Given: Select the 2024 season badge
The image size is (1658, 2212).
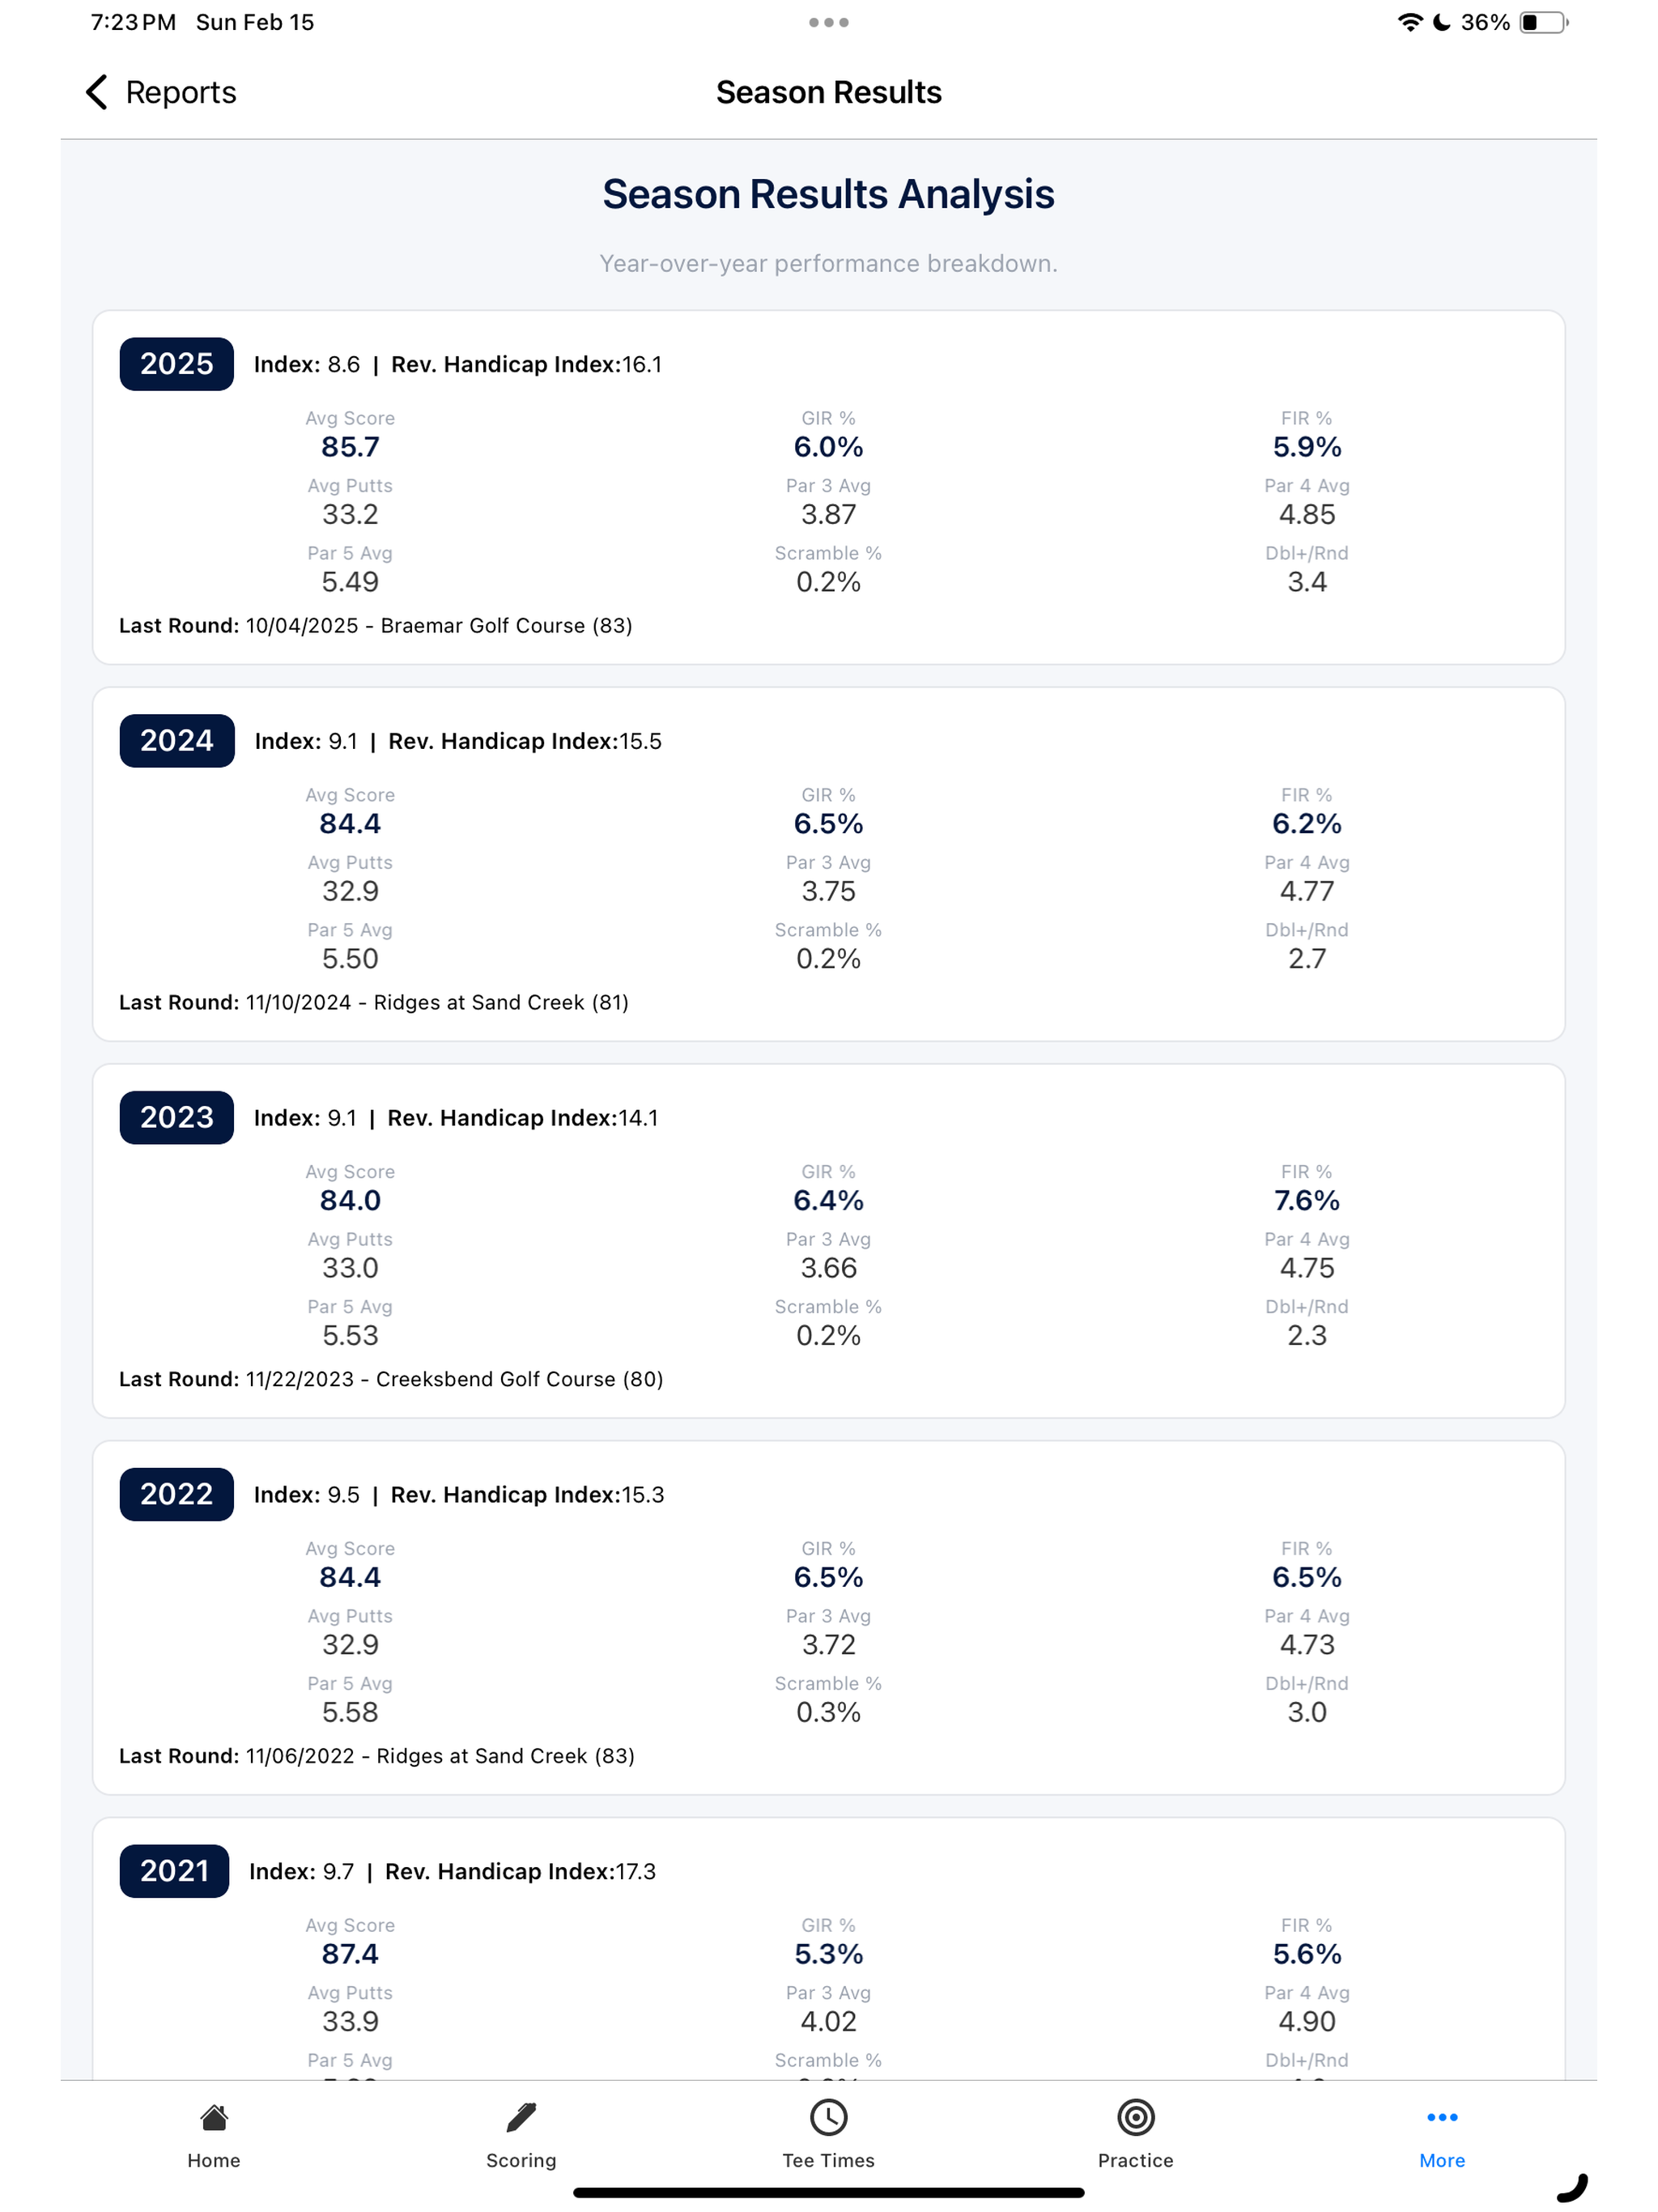Looking at the screenshot, I should 177,741.
